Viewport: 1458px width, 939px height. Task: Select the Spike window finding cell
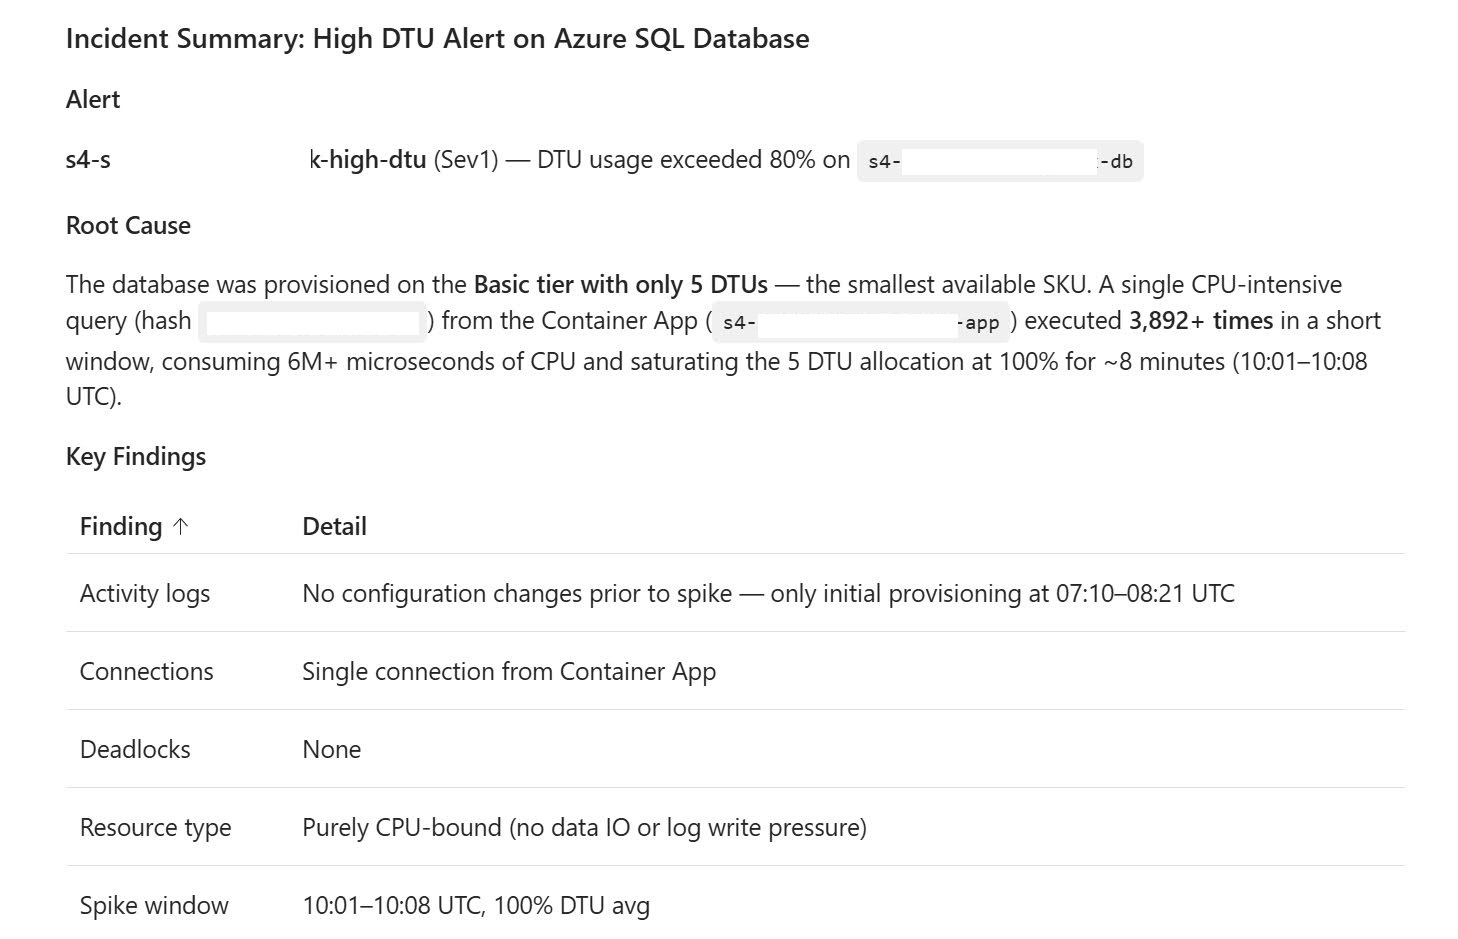tap(154, 905)
